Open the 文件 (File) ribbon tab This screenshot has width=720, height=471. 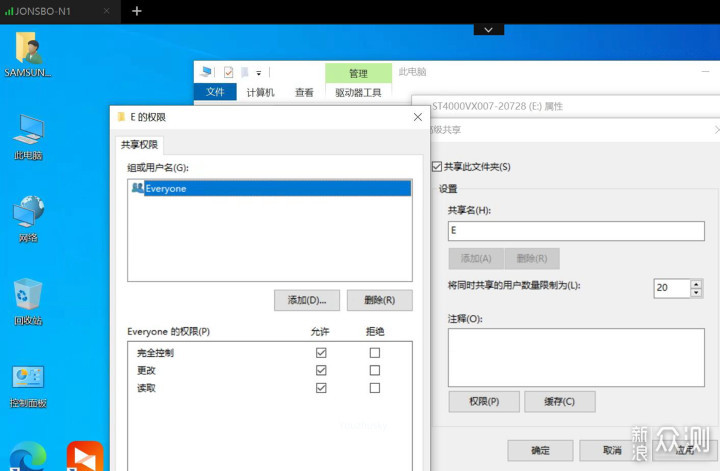[215, 92]
